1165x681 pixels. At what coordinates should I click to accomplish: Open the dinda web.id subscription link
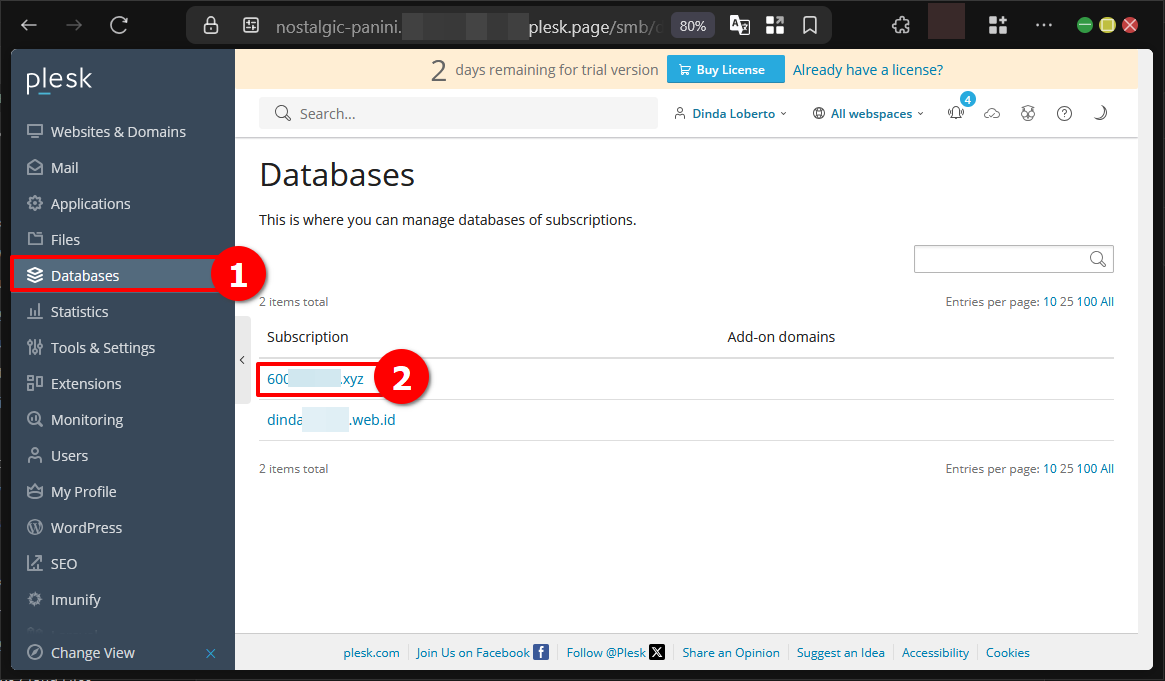(x=330, y=419)
